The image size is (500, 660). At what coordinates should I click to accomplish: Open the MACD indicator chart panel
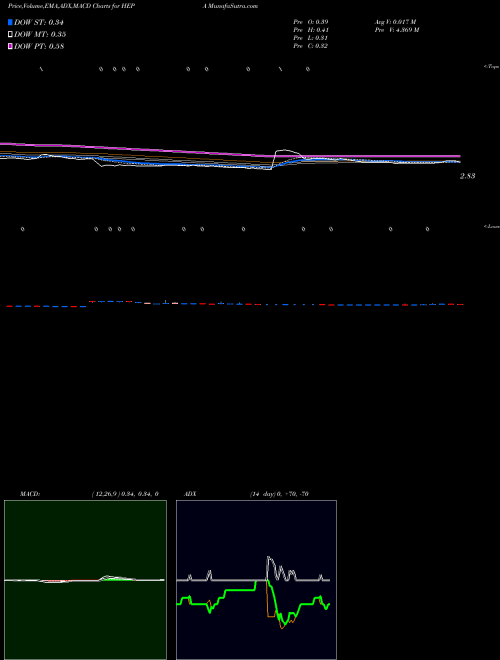coord(85,580)
